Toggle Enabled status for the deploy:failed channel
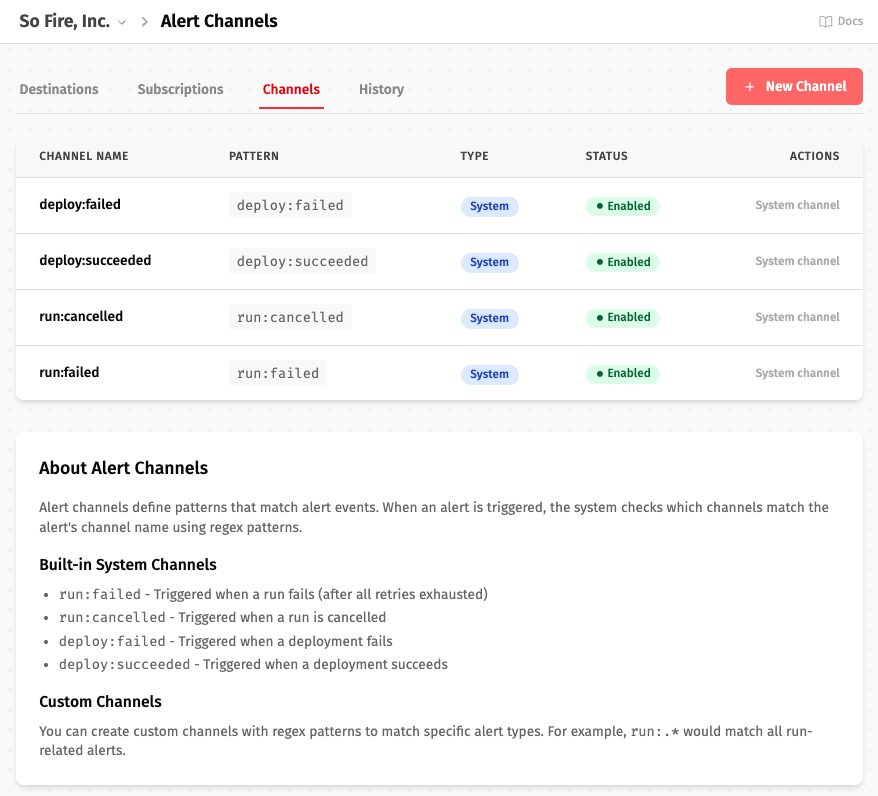Screen dimensions: 878x796 tap(622, 206)
